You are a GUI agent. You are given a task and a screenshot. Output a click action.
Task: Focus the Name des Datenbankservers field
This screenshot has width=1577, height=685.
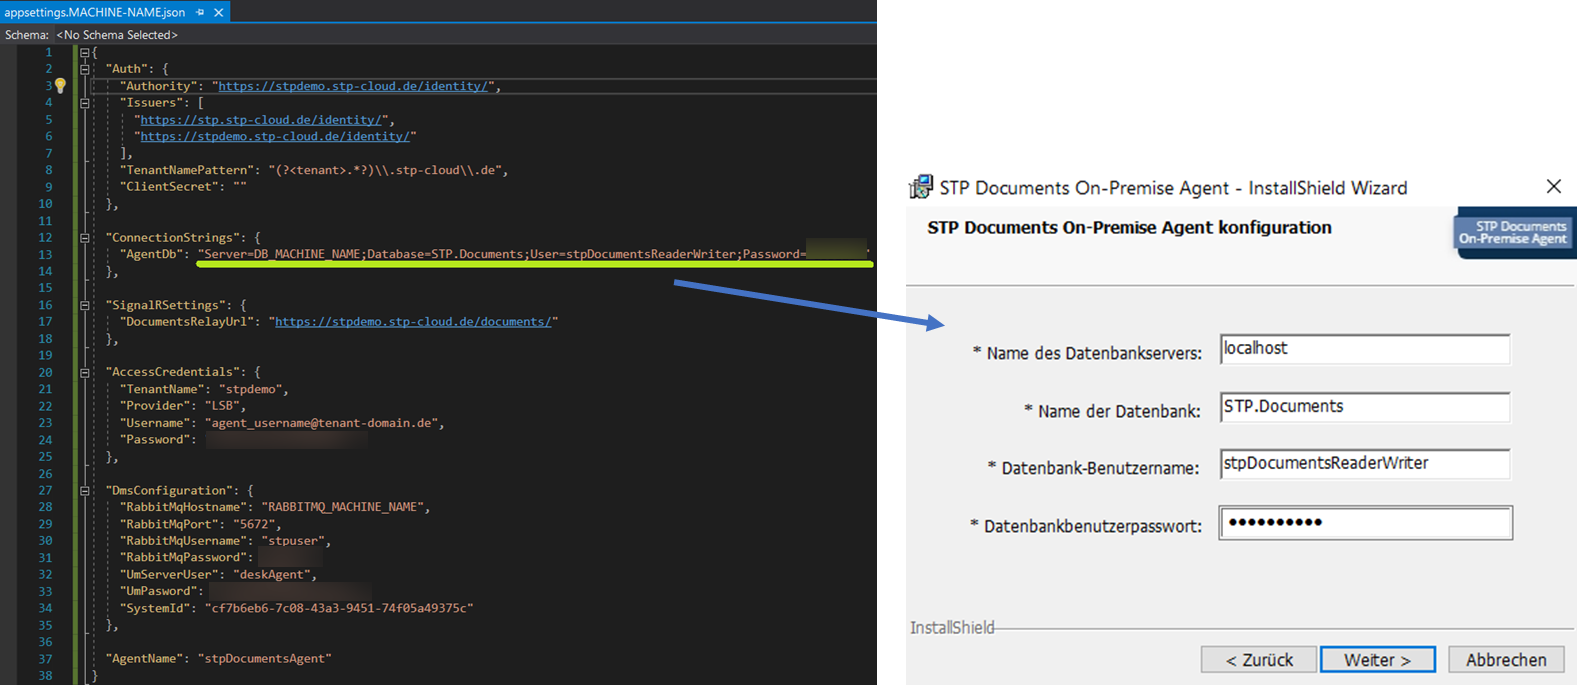click(x=1365, y=349)
